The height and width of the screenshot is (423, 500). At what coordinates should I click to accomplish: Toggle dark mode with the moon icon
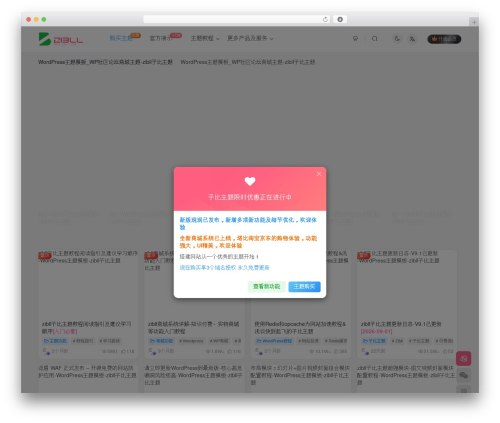397,39
